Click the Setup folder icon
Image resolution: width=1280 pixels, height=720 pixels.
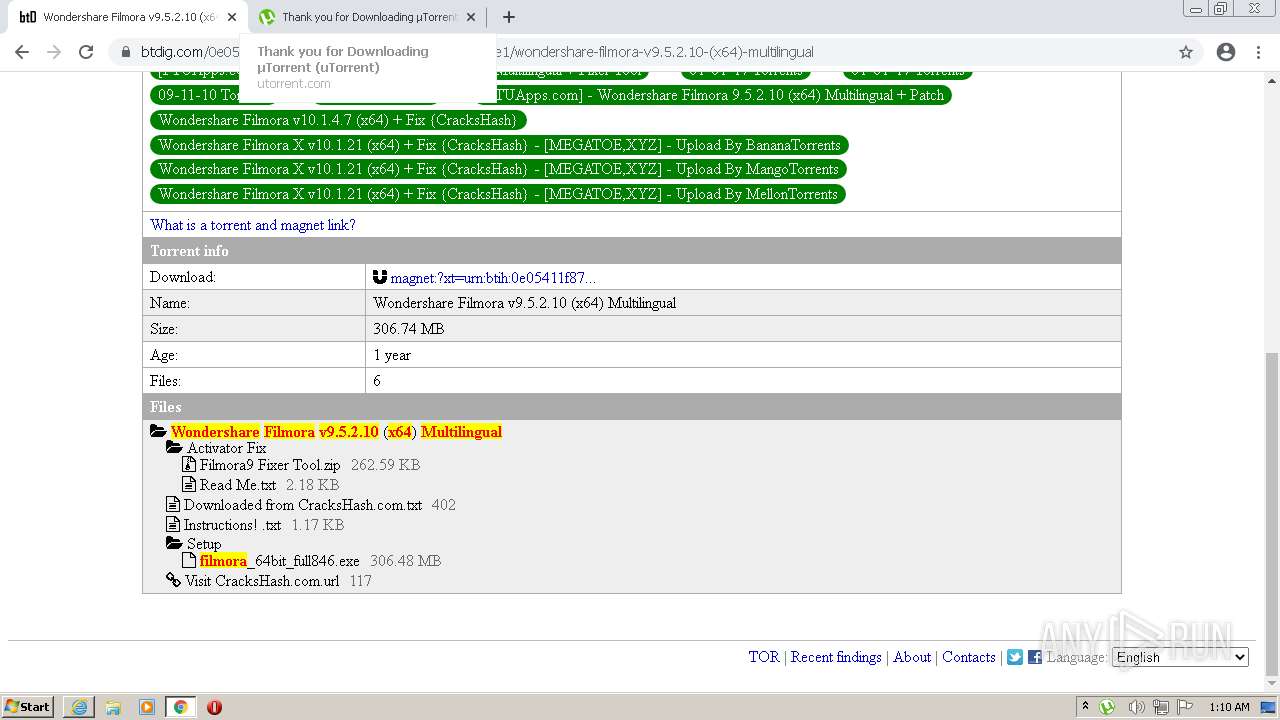tap(174, 544)
